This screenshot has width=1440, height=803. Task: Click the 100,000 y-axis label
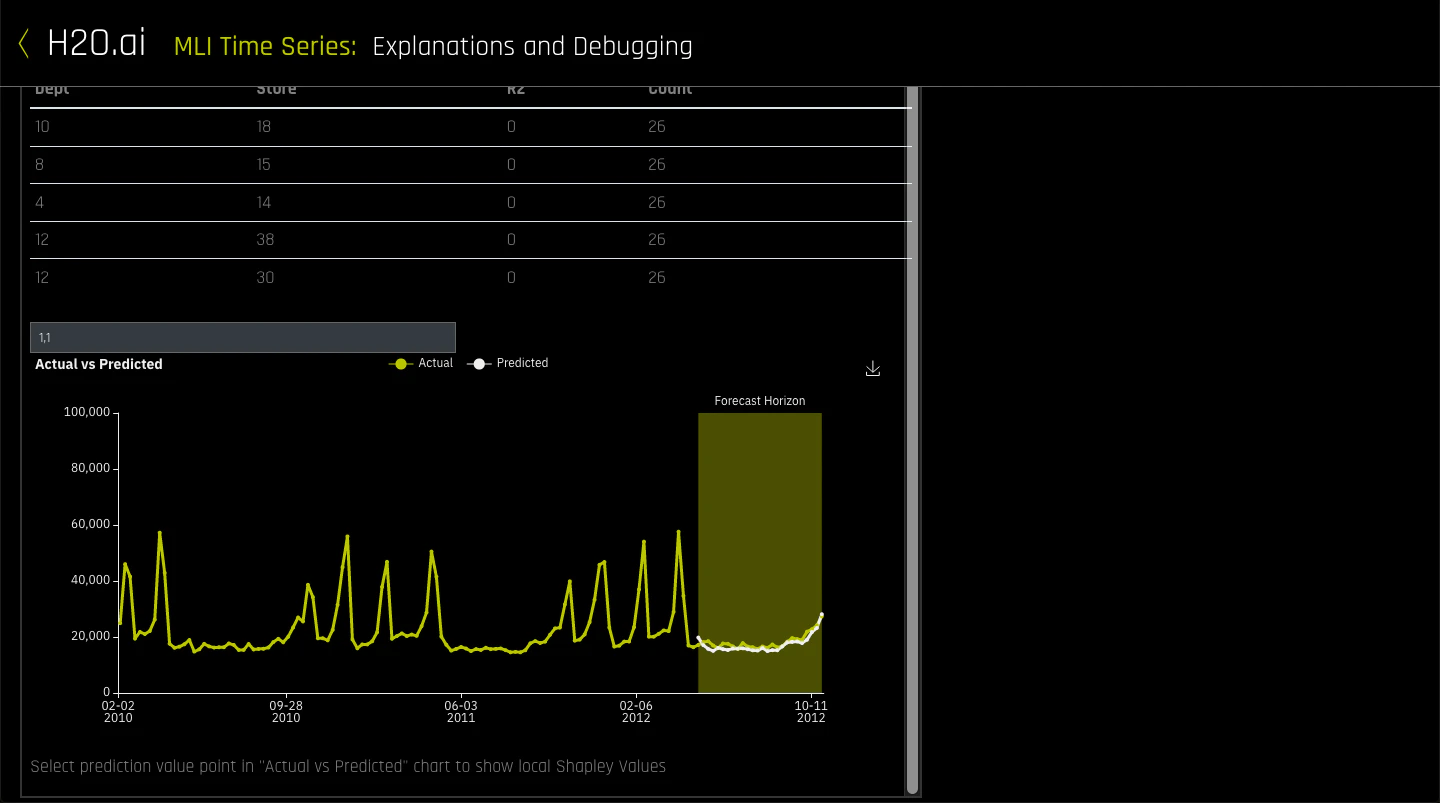pos(86,412)
